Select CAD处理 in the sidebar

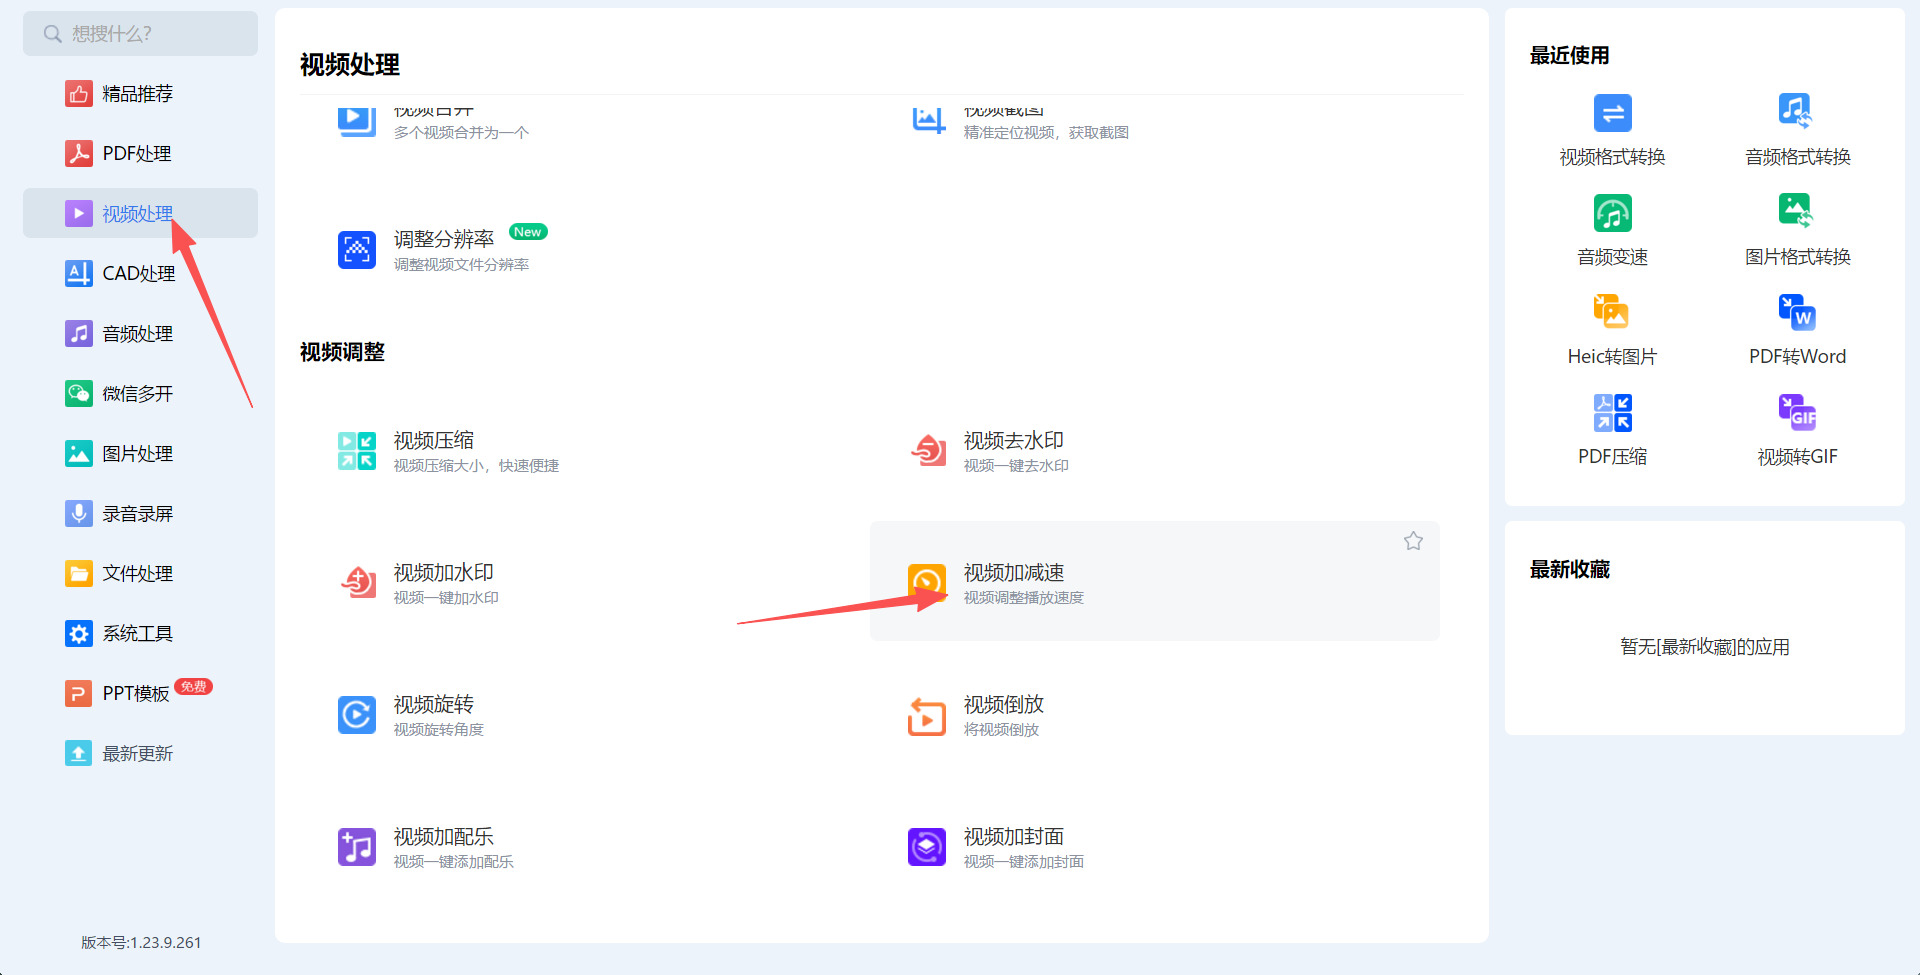click(140, 274)
